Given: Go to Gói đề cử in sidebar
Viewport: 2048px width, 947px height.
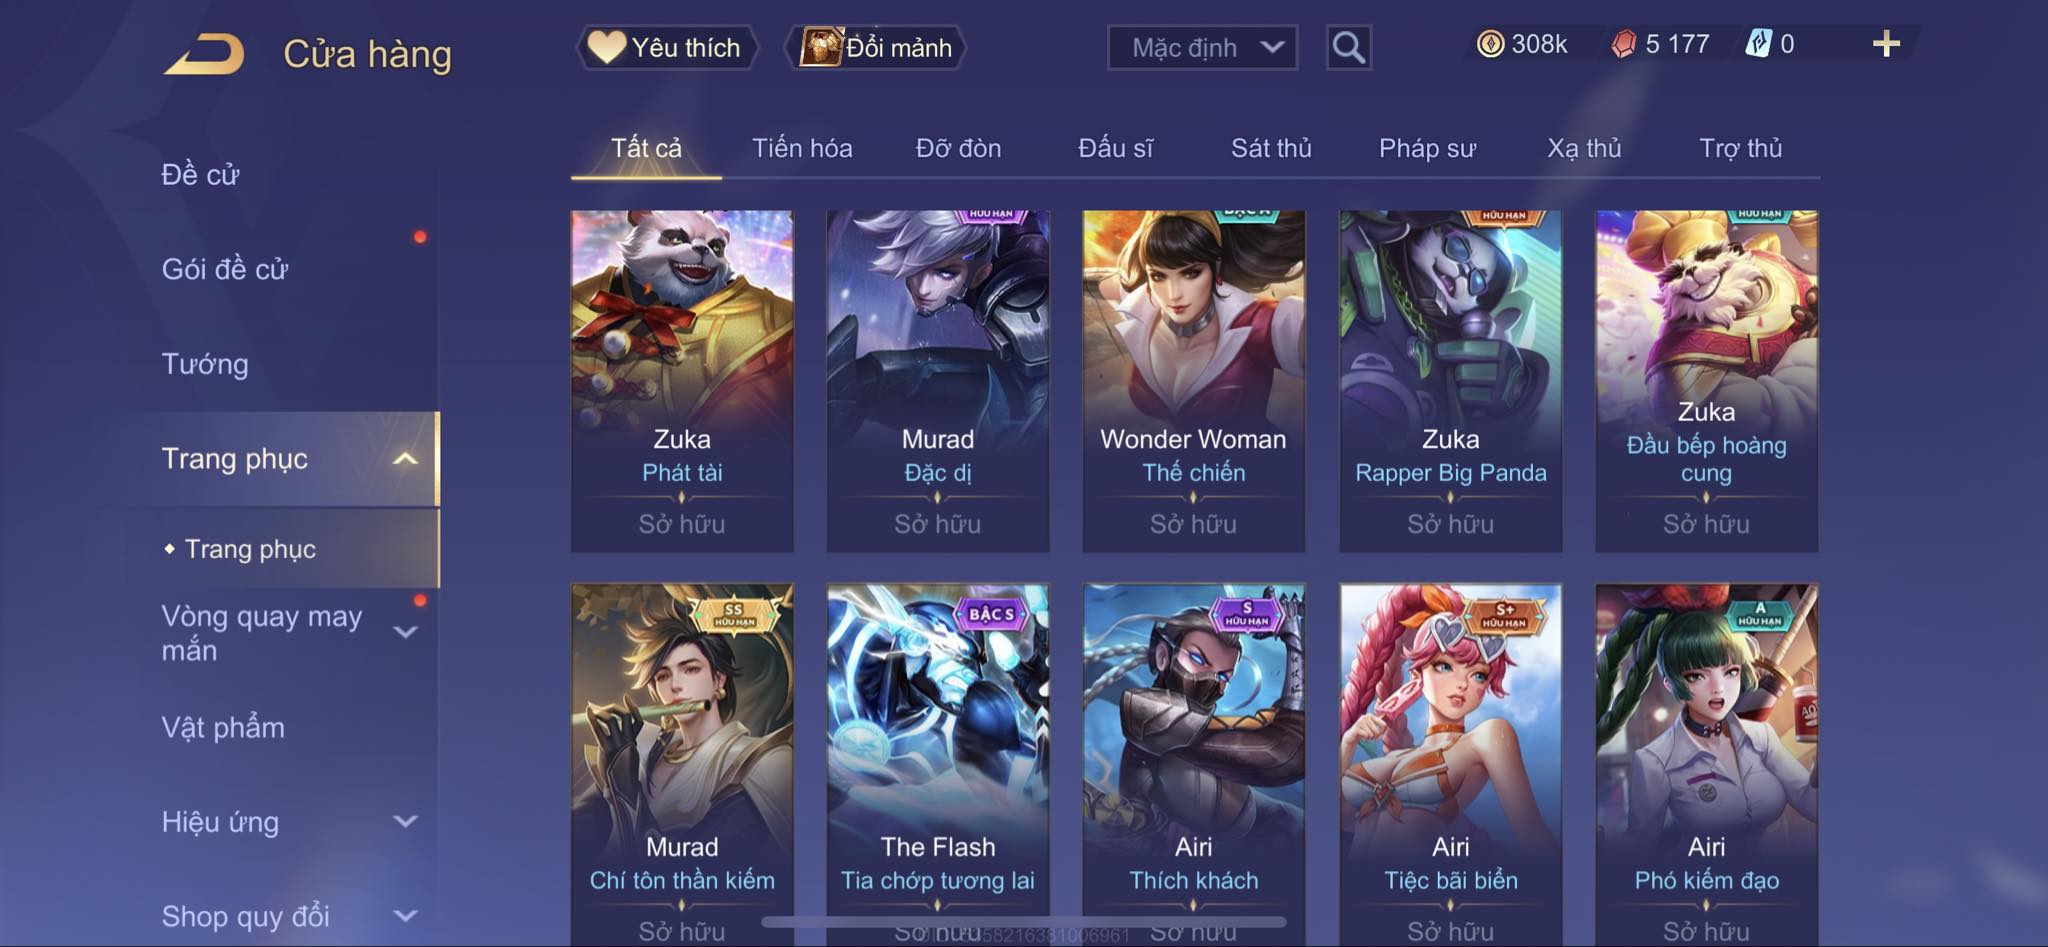Looking at the screenshot, I should (x=225, y=269).
